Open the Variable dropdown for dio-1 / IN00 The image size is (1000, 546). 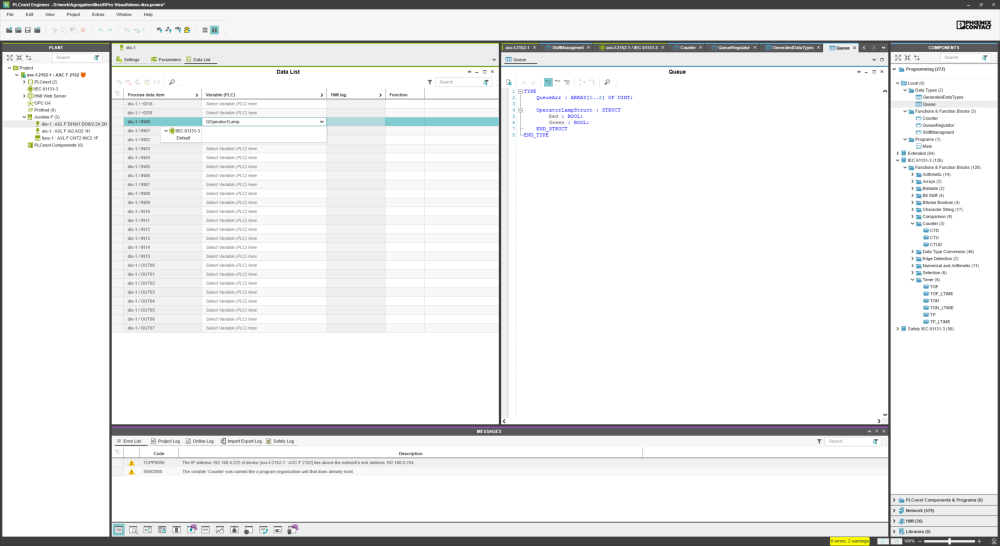(x=321, y=121)
